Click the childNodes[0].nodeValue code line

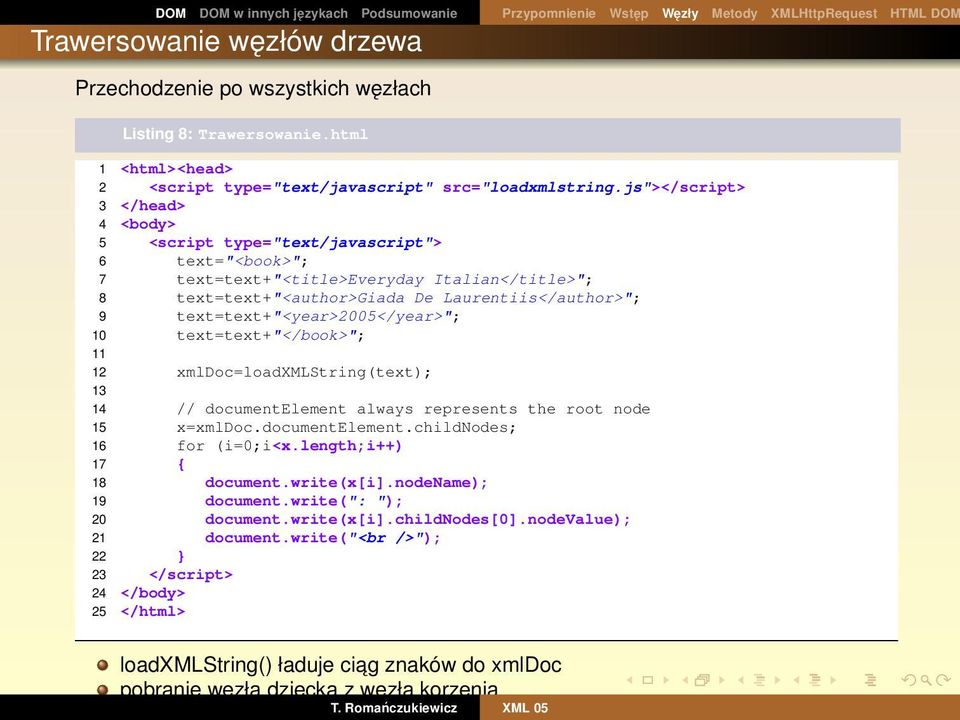tap(418, 519)
